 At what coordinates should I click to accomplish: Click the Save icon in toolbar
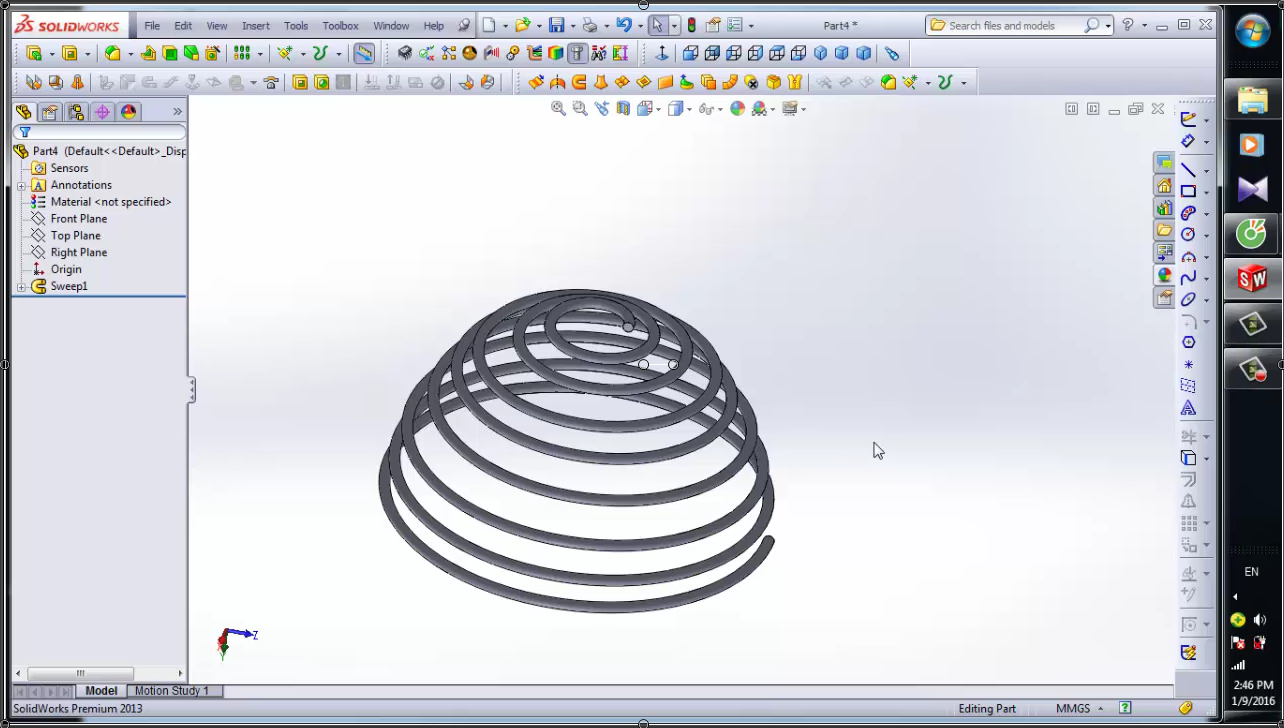(x=557, y=25)
